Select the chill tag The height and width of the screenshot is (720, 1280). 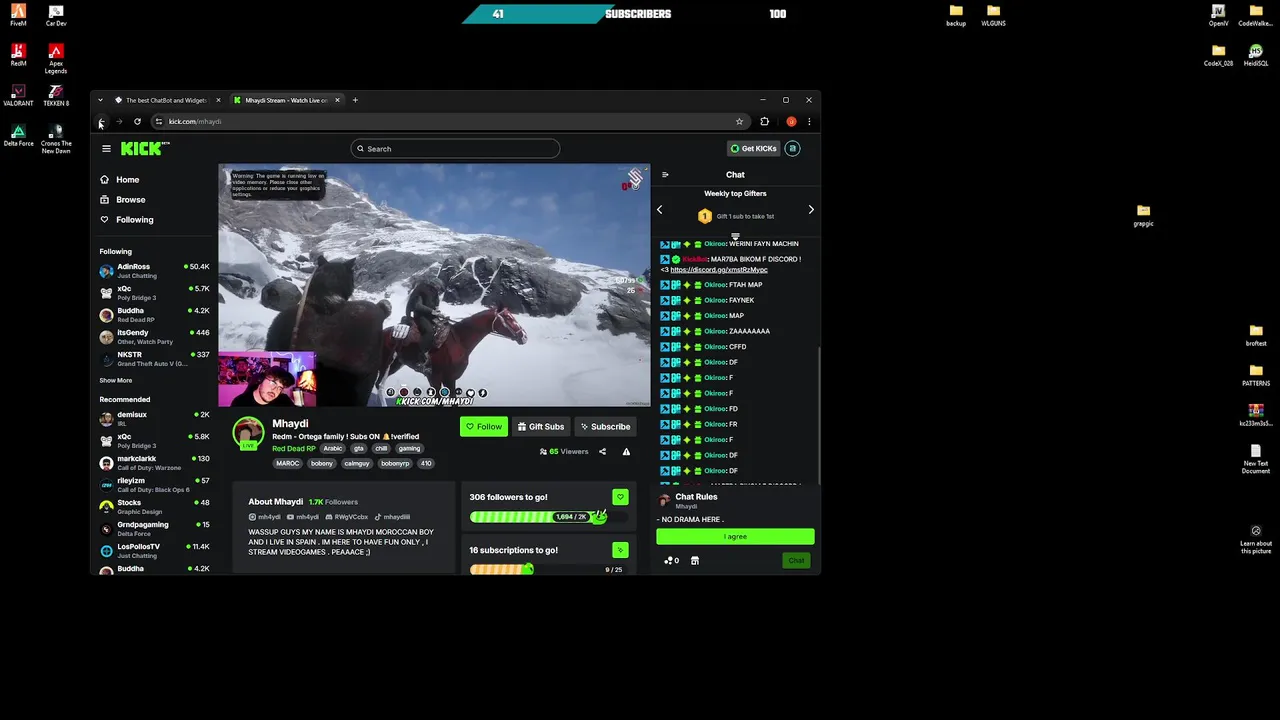(x=381, y=449)
